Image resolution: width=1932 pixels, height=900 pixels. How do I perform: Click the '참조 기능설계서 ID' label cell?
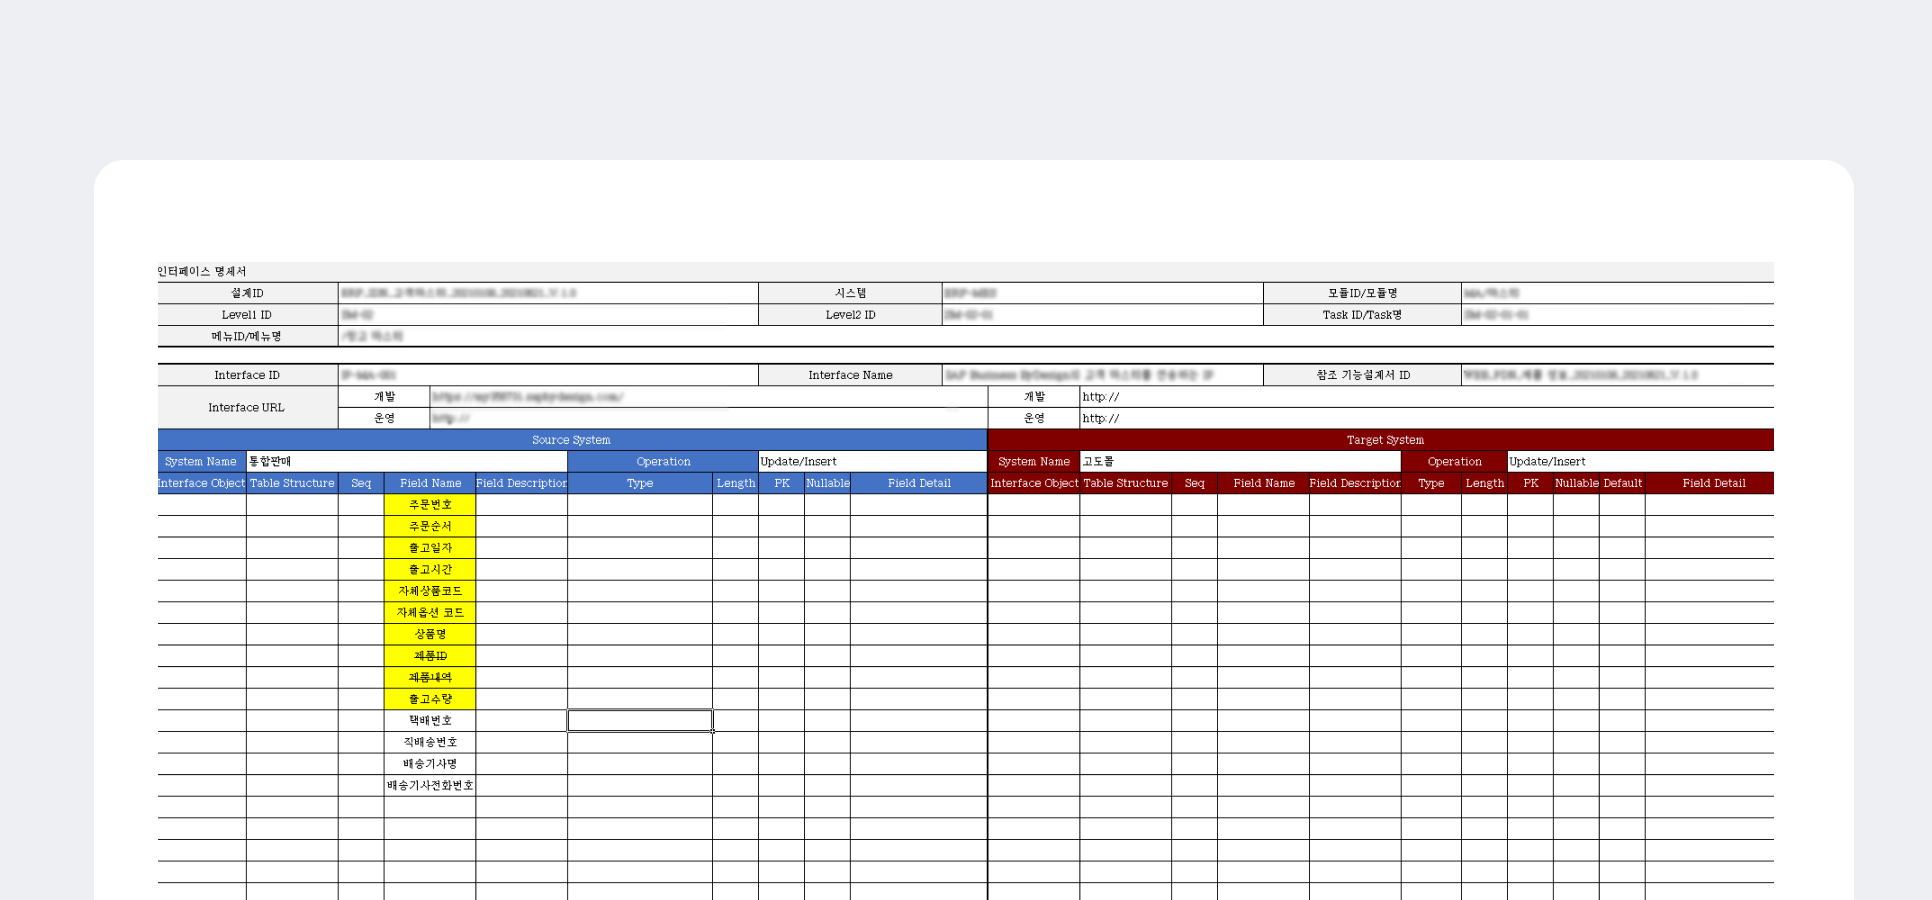(x=1362, y=375)
